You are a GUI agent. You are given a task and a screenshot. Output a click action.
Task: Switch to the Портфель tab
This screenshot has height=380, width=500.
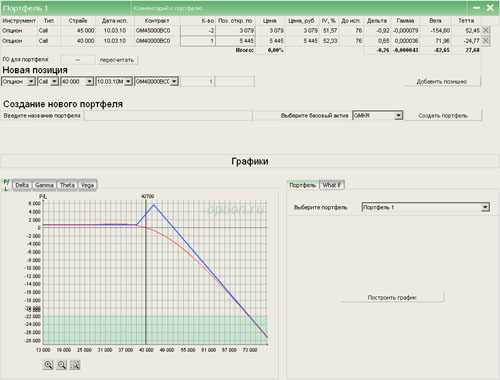(x=303, y=185)
